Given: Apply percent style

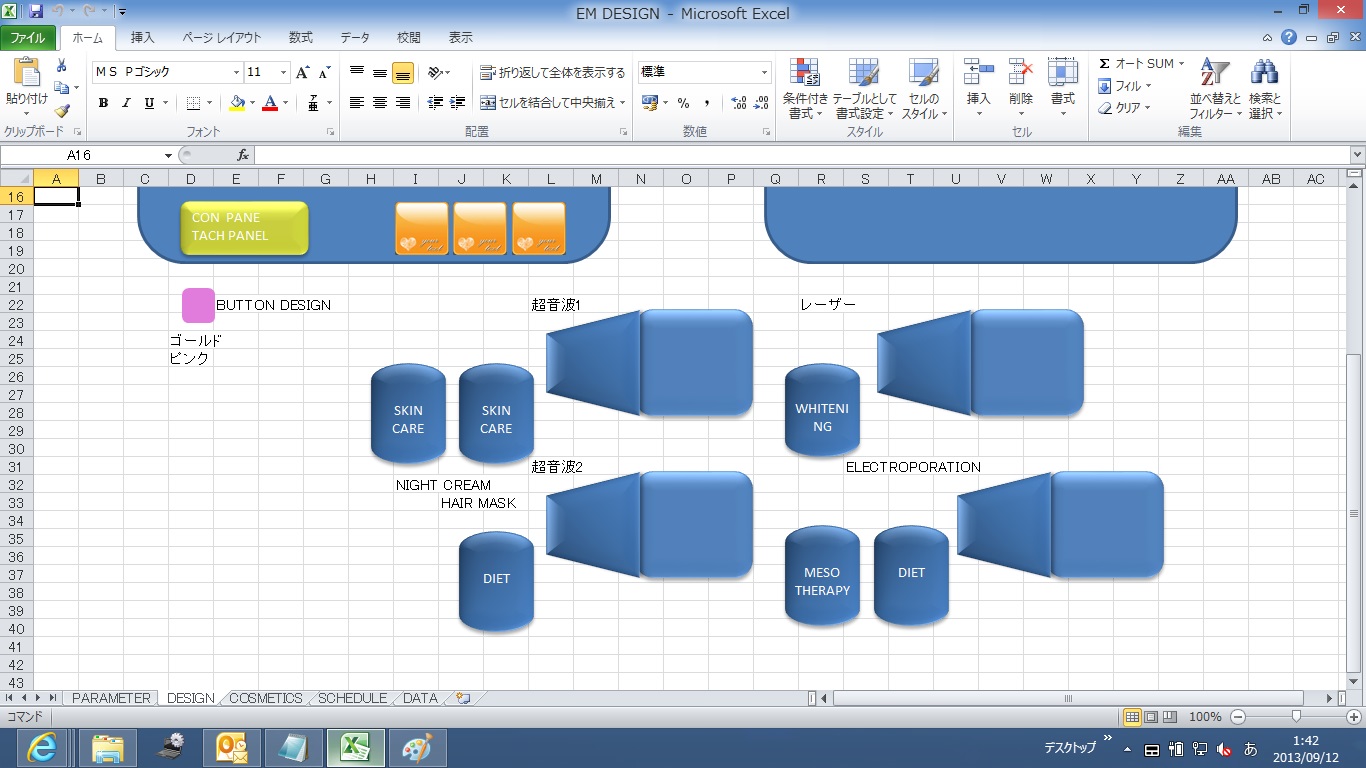Looking at the screenshot, I should tap(683, 103).
